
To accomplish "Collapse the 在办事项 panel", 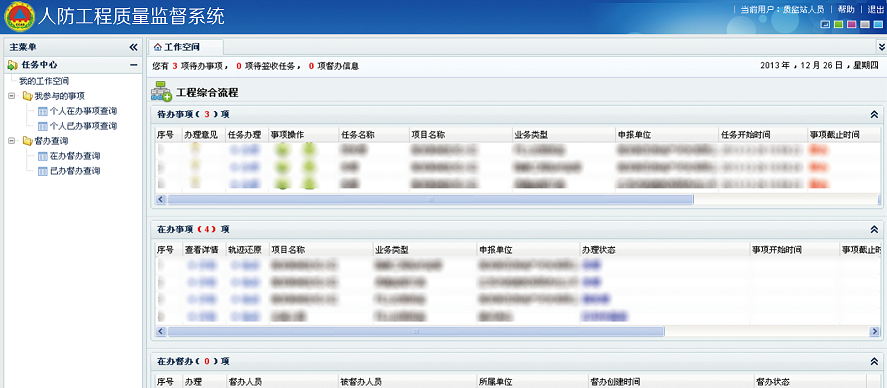I will click(874, 229).
